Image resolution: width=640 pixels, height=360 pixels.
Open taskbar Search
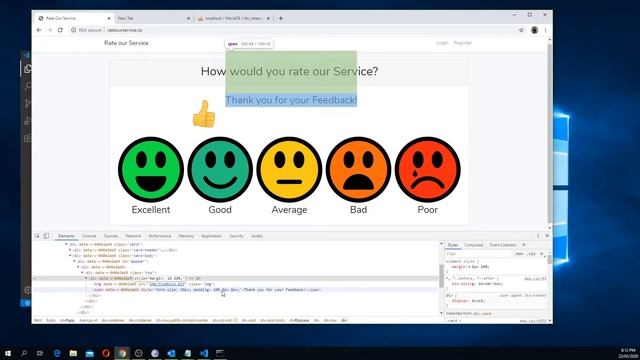(x=24, y=353)
